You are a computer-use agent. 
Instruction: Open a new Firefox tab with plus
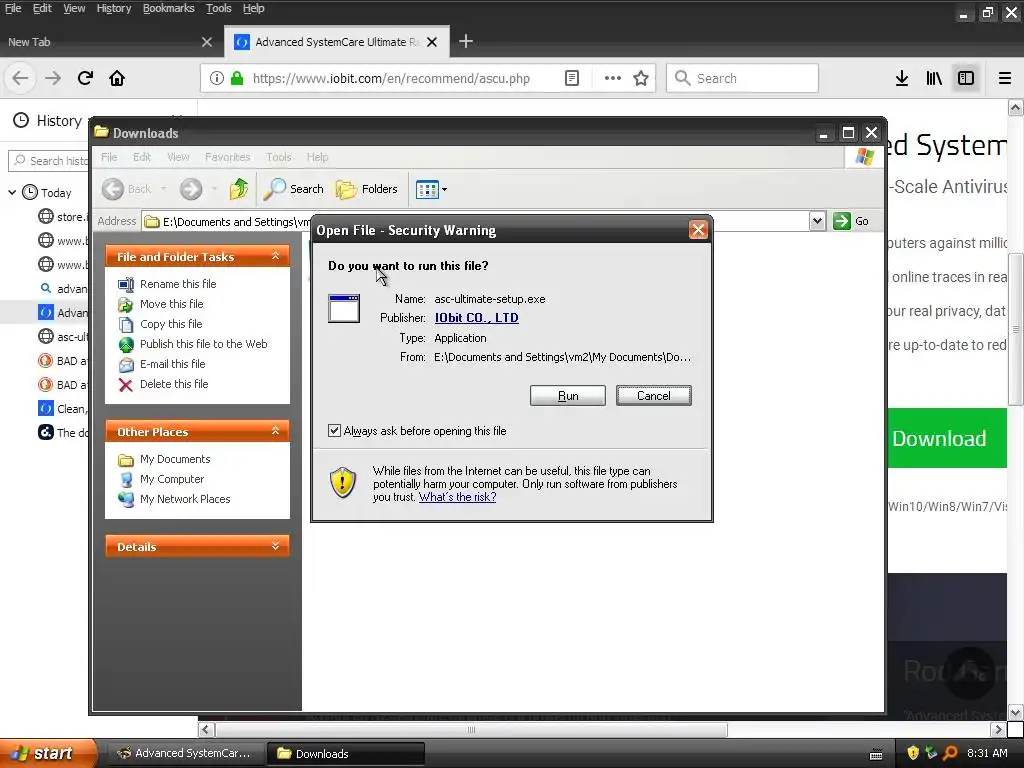466,42
